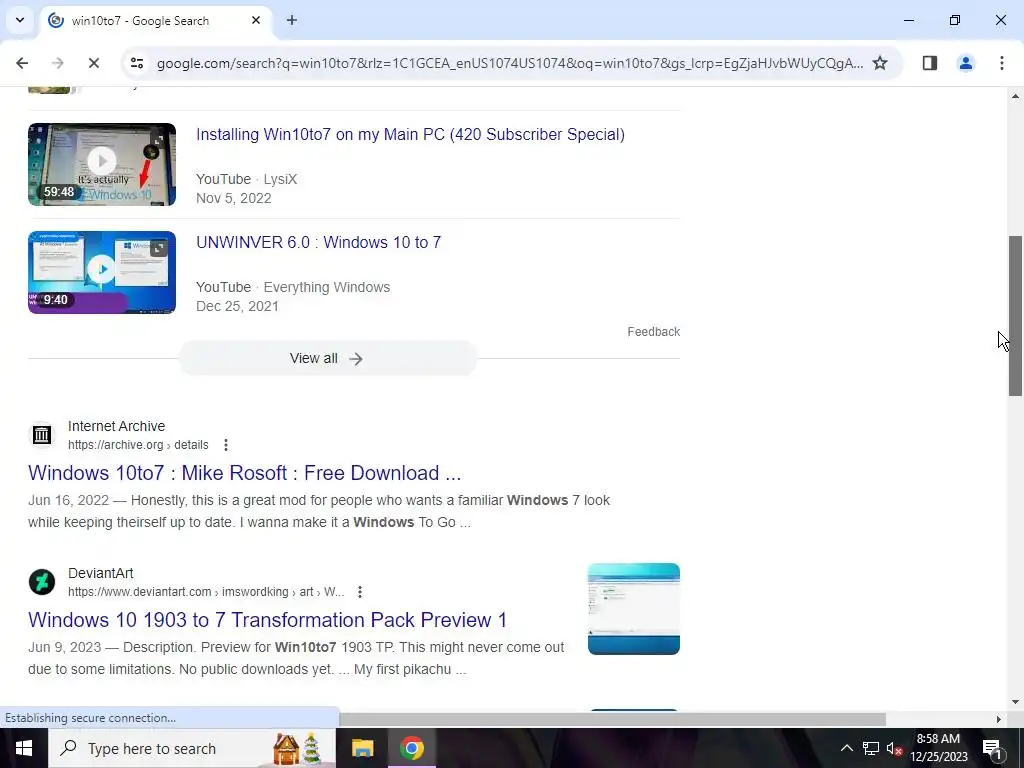Click the taskbar search box

coord(191,748)
